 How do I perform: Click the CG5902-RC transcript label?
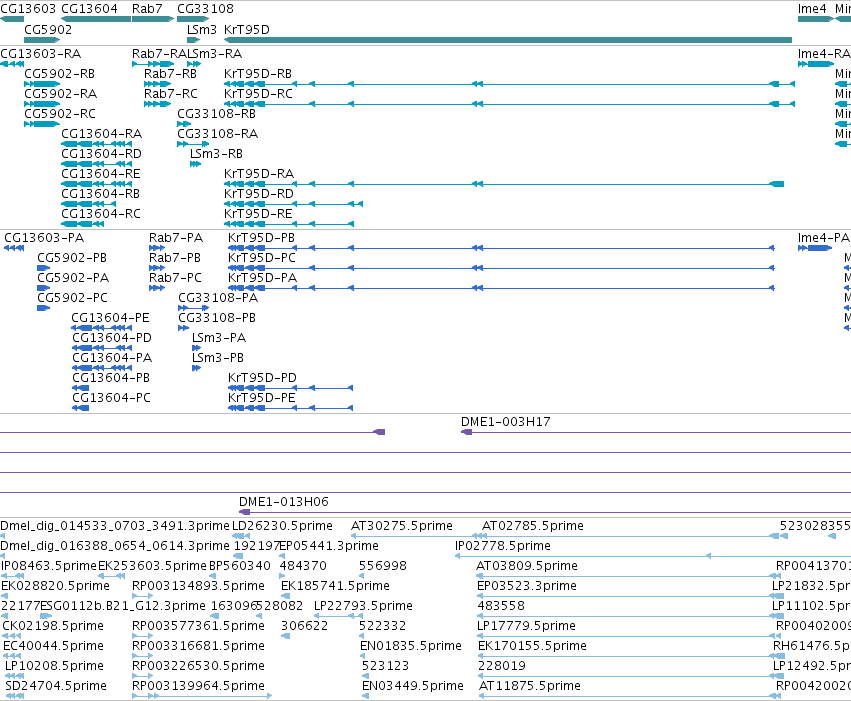[60, 114]
